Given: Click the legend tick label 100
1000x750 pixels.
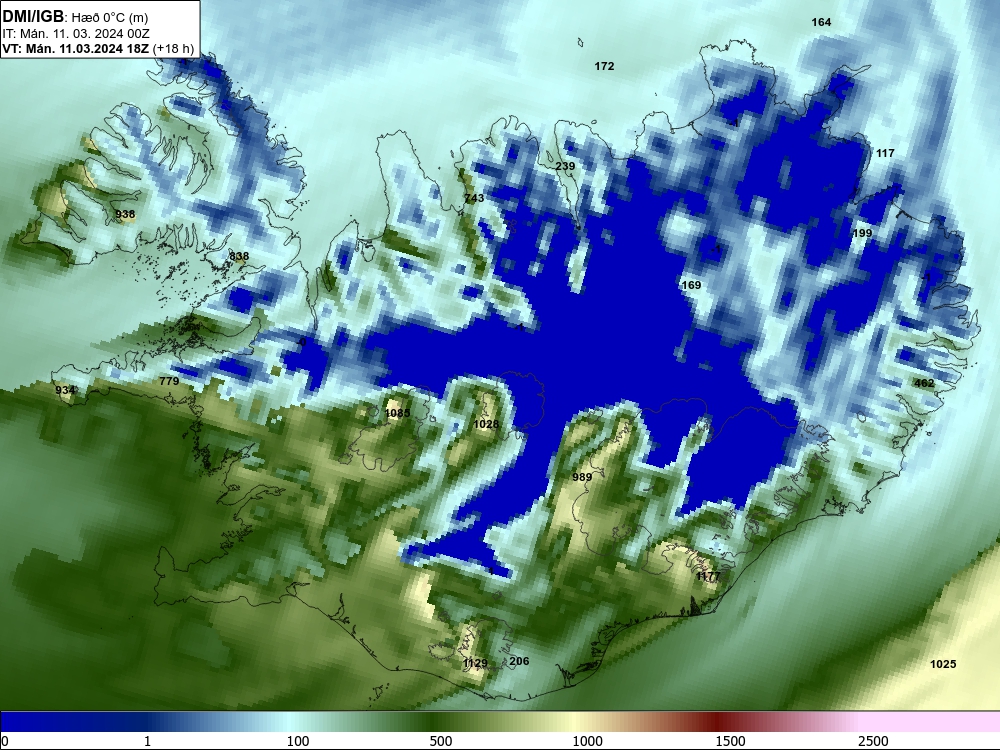Looking at the screenshot, I should (298, 741).
